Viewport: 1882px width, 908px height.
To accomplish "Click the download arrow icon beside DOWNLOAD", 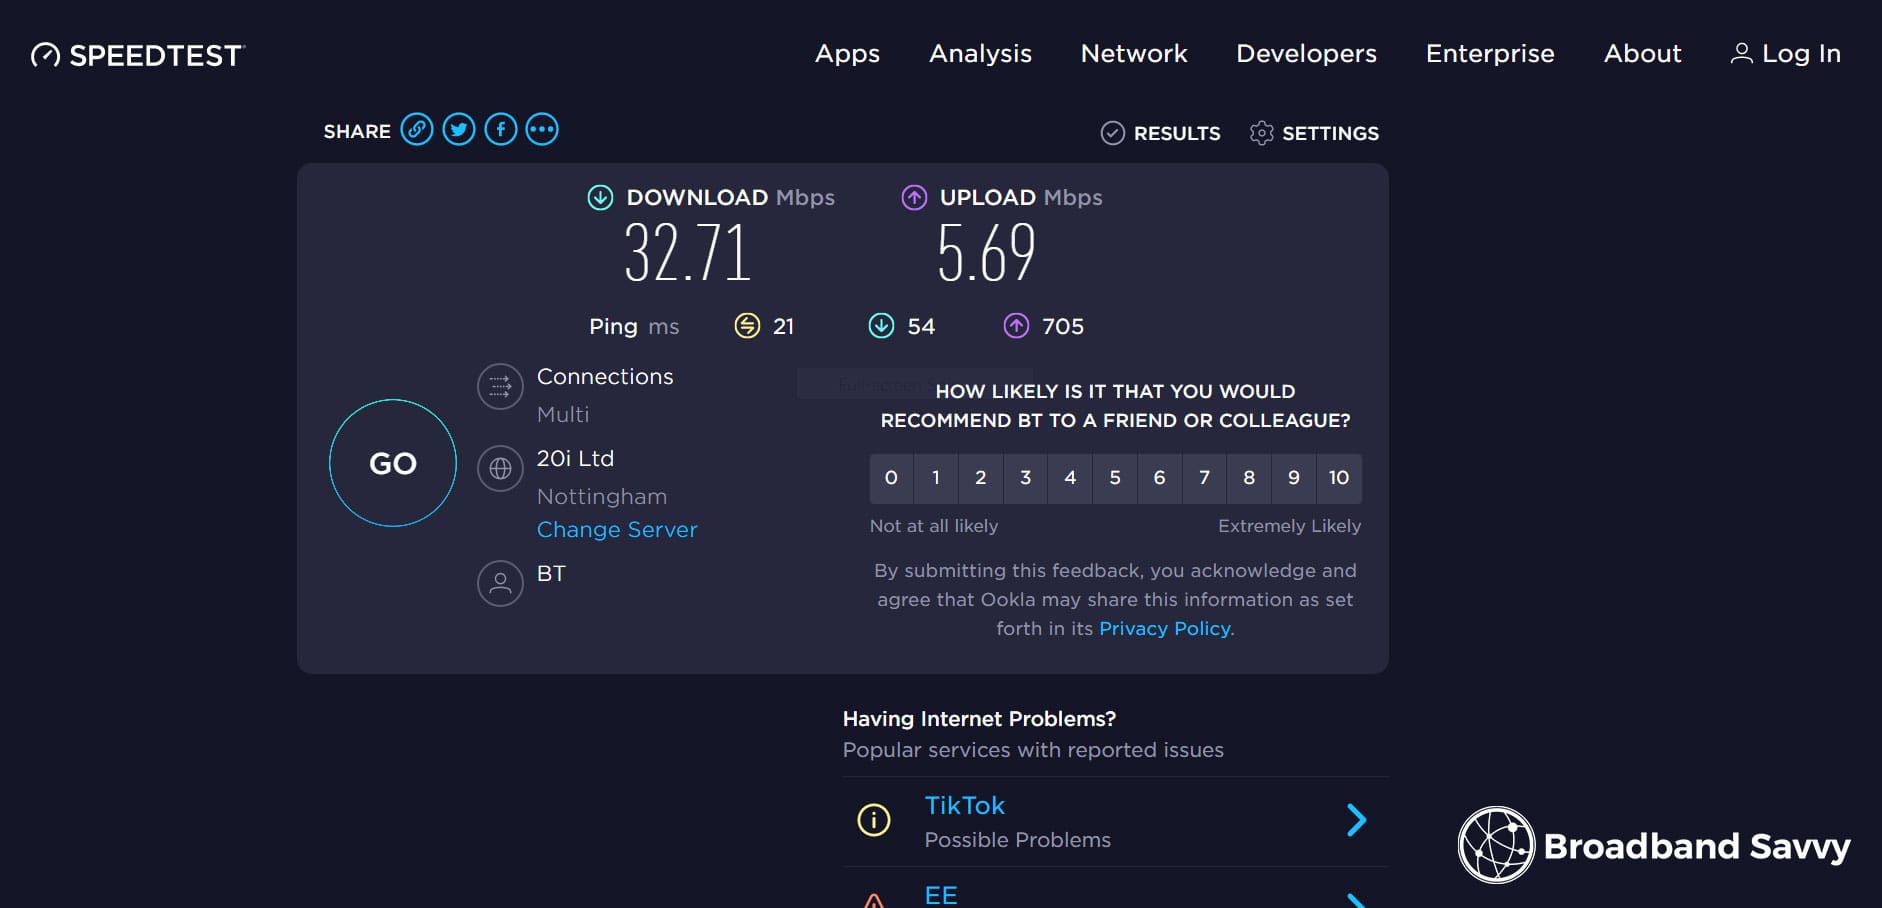I will pyautogui.click(x=600, y=197).
